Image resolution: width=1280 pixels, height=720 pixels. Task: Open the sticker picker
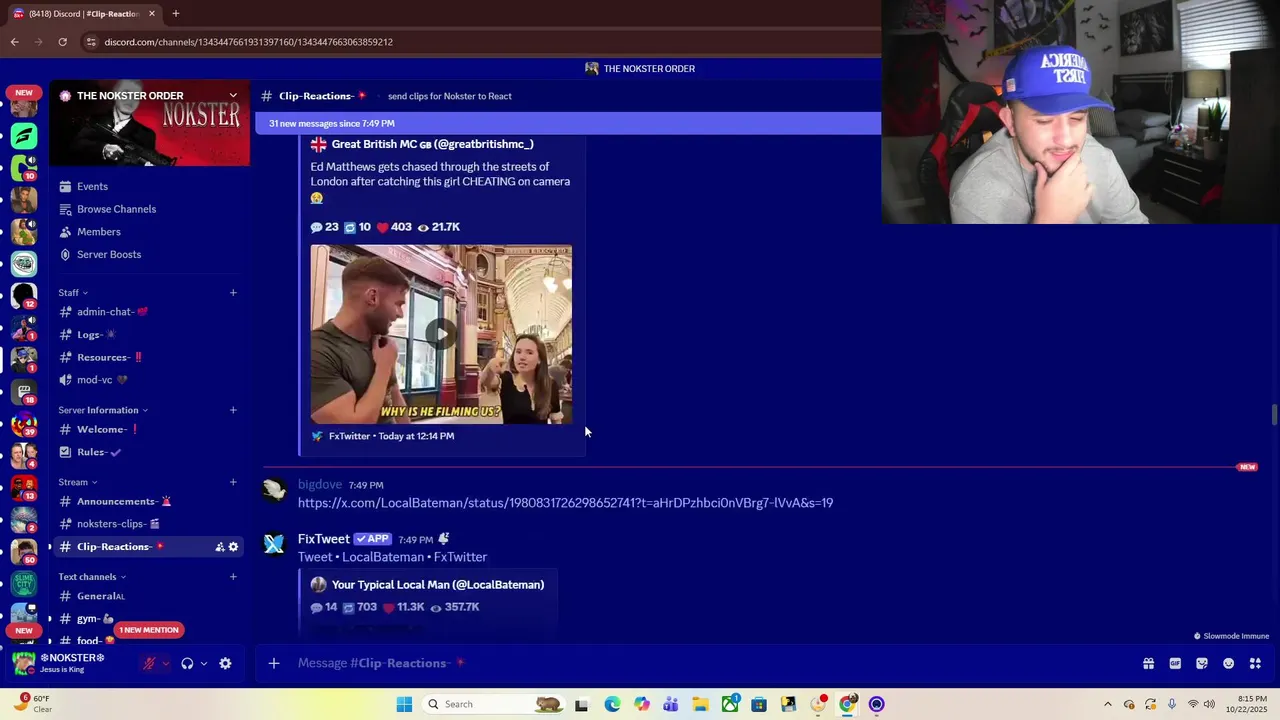[1202, 663]
